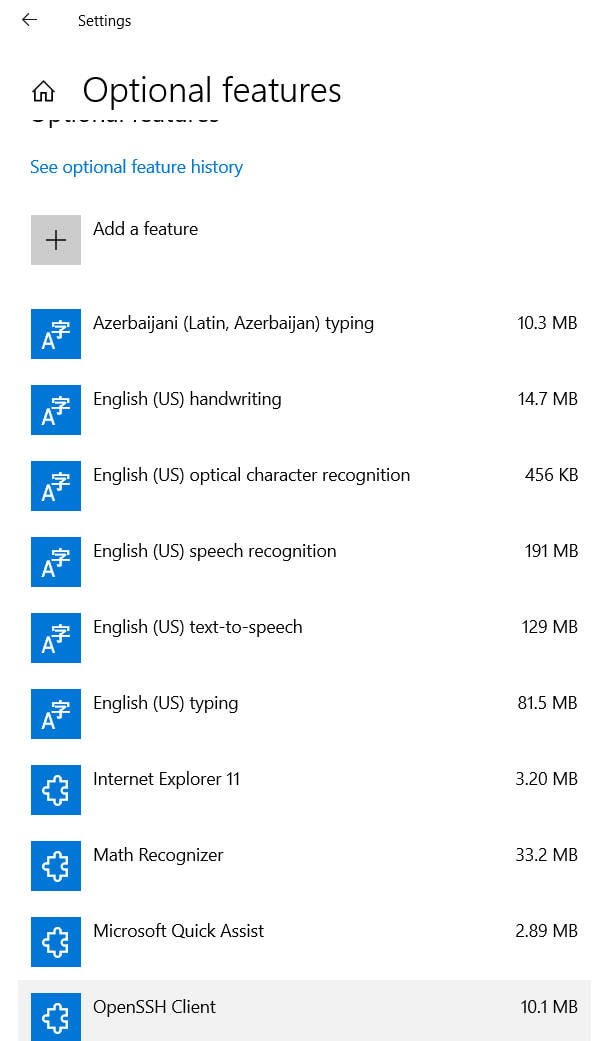Click the English (US) handwriting icon

click(x=56, y=410)
